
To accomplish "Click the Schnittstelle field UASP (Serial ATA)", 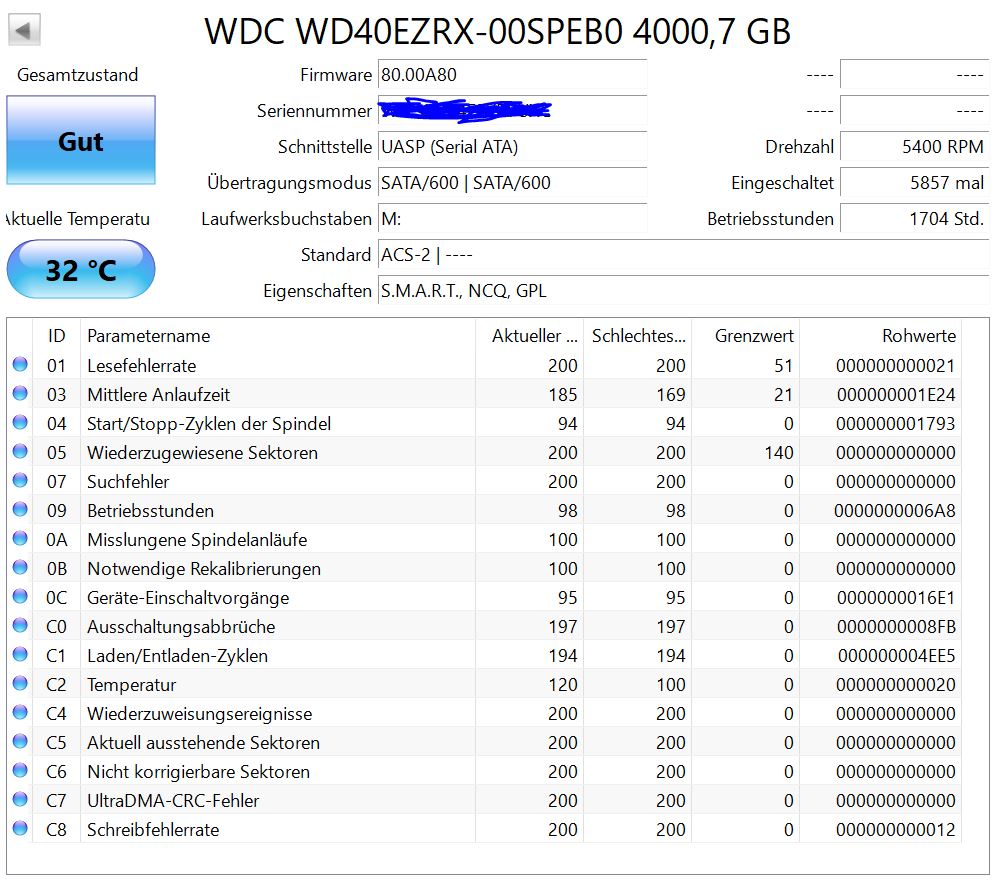I will 512,147.
